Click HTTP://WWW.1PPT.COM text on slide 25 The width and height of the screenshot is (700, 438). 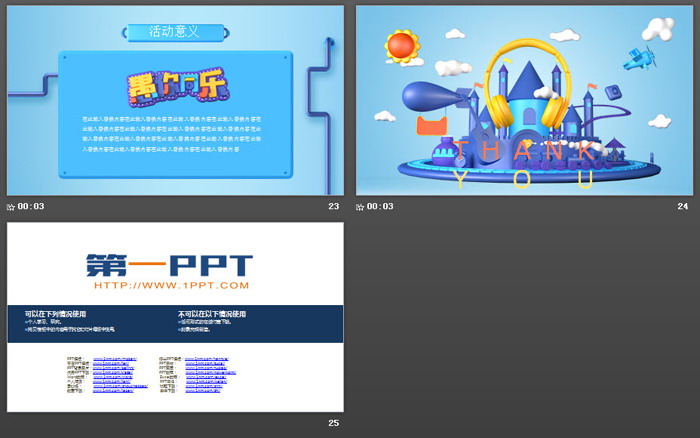(171, 285)
